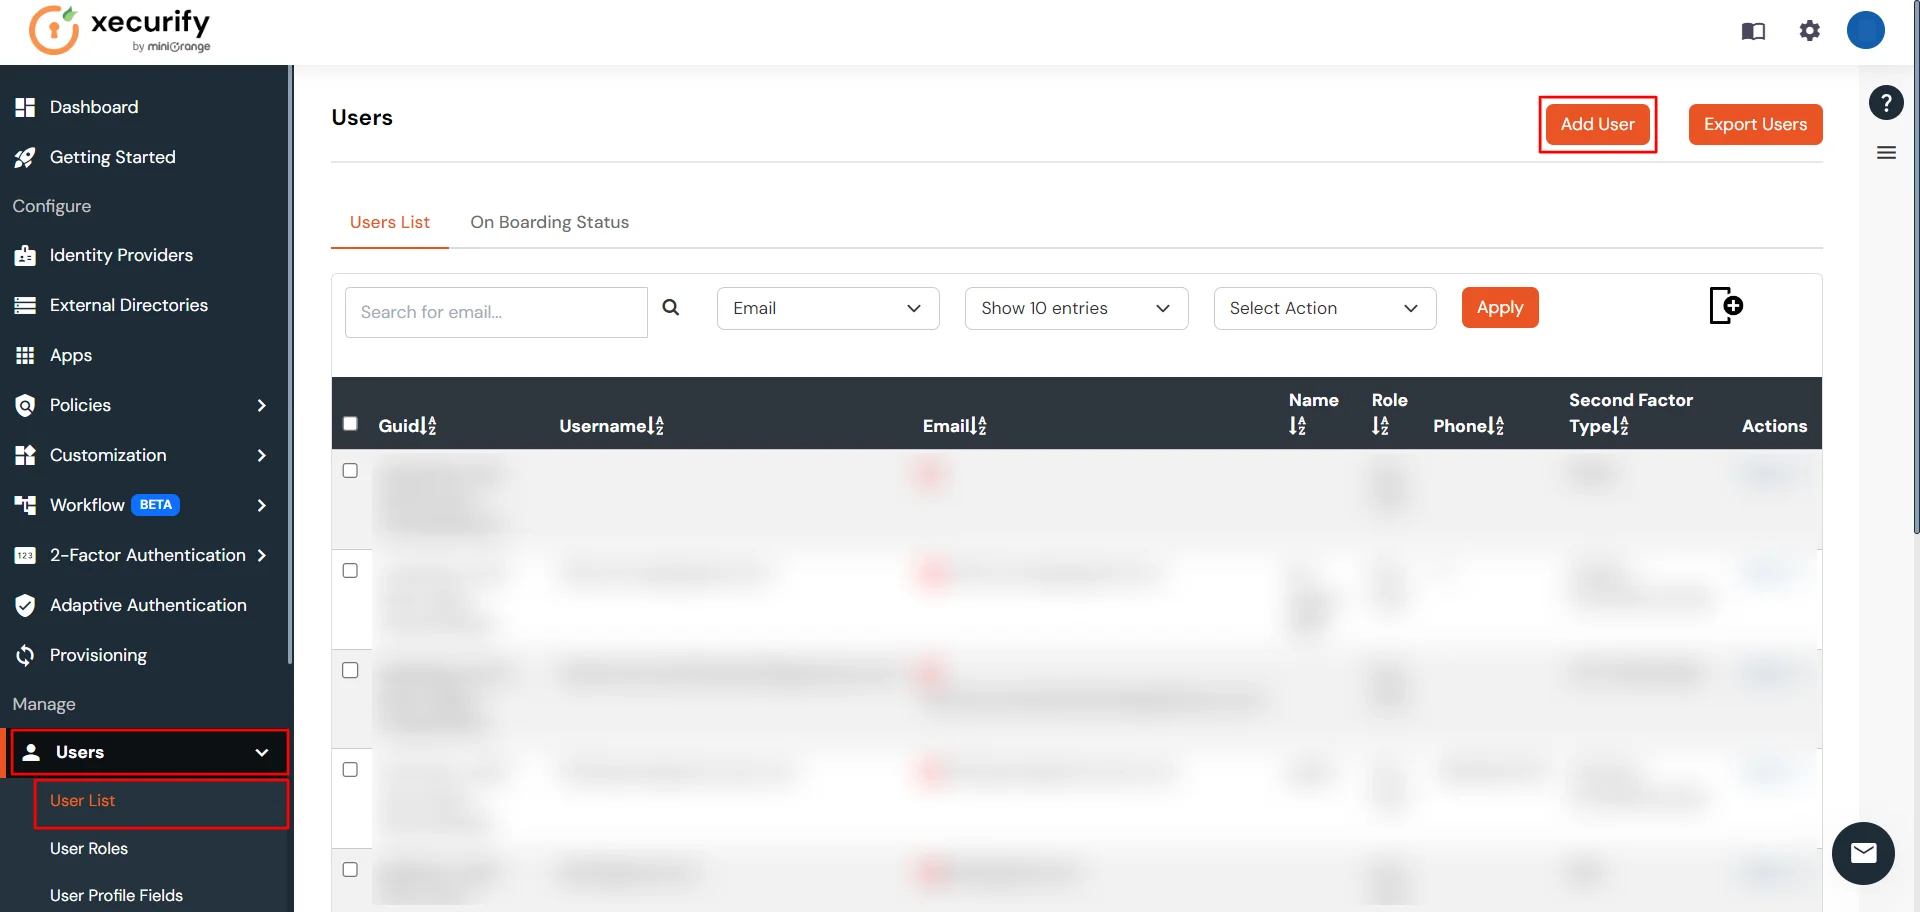Switch to the On Boarding Status tab

point(549,222)
